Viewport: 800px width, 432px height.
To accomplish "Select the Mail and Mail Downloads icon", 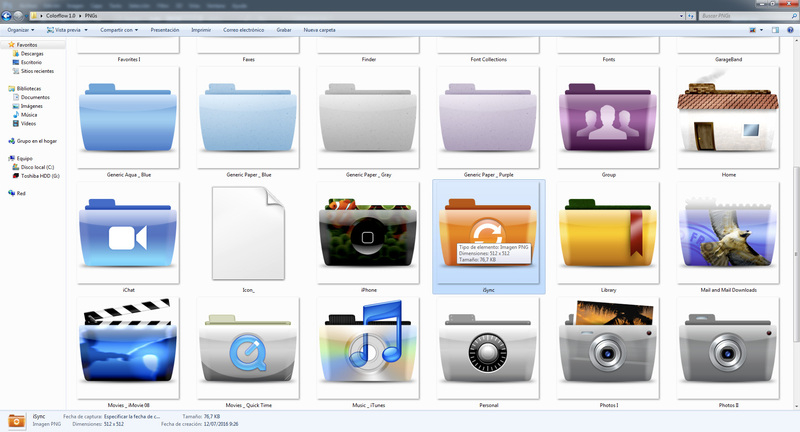I will coord(728,232).
